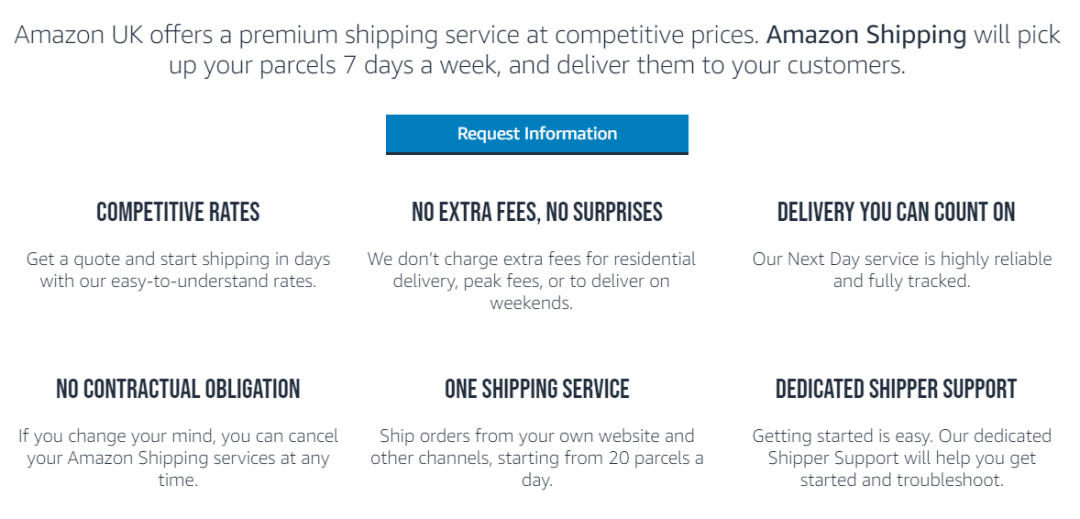Click the Dedicated Shipper Support heading

pos(896,389)
